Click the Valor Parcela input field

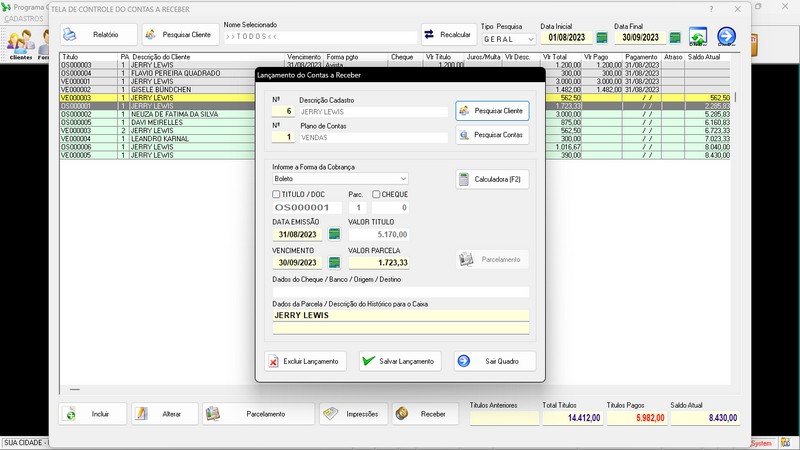[377, 262]
